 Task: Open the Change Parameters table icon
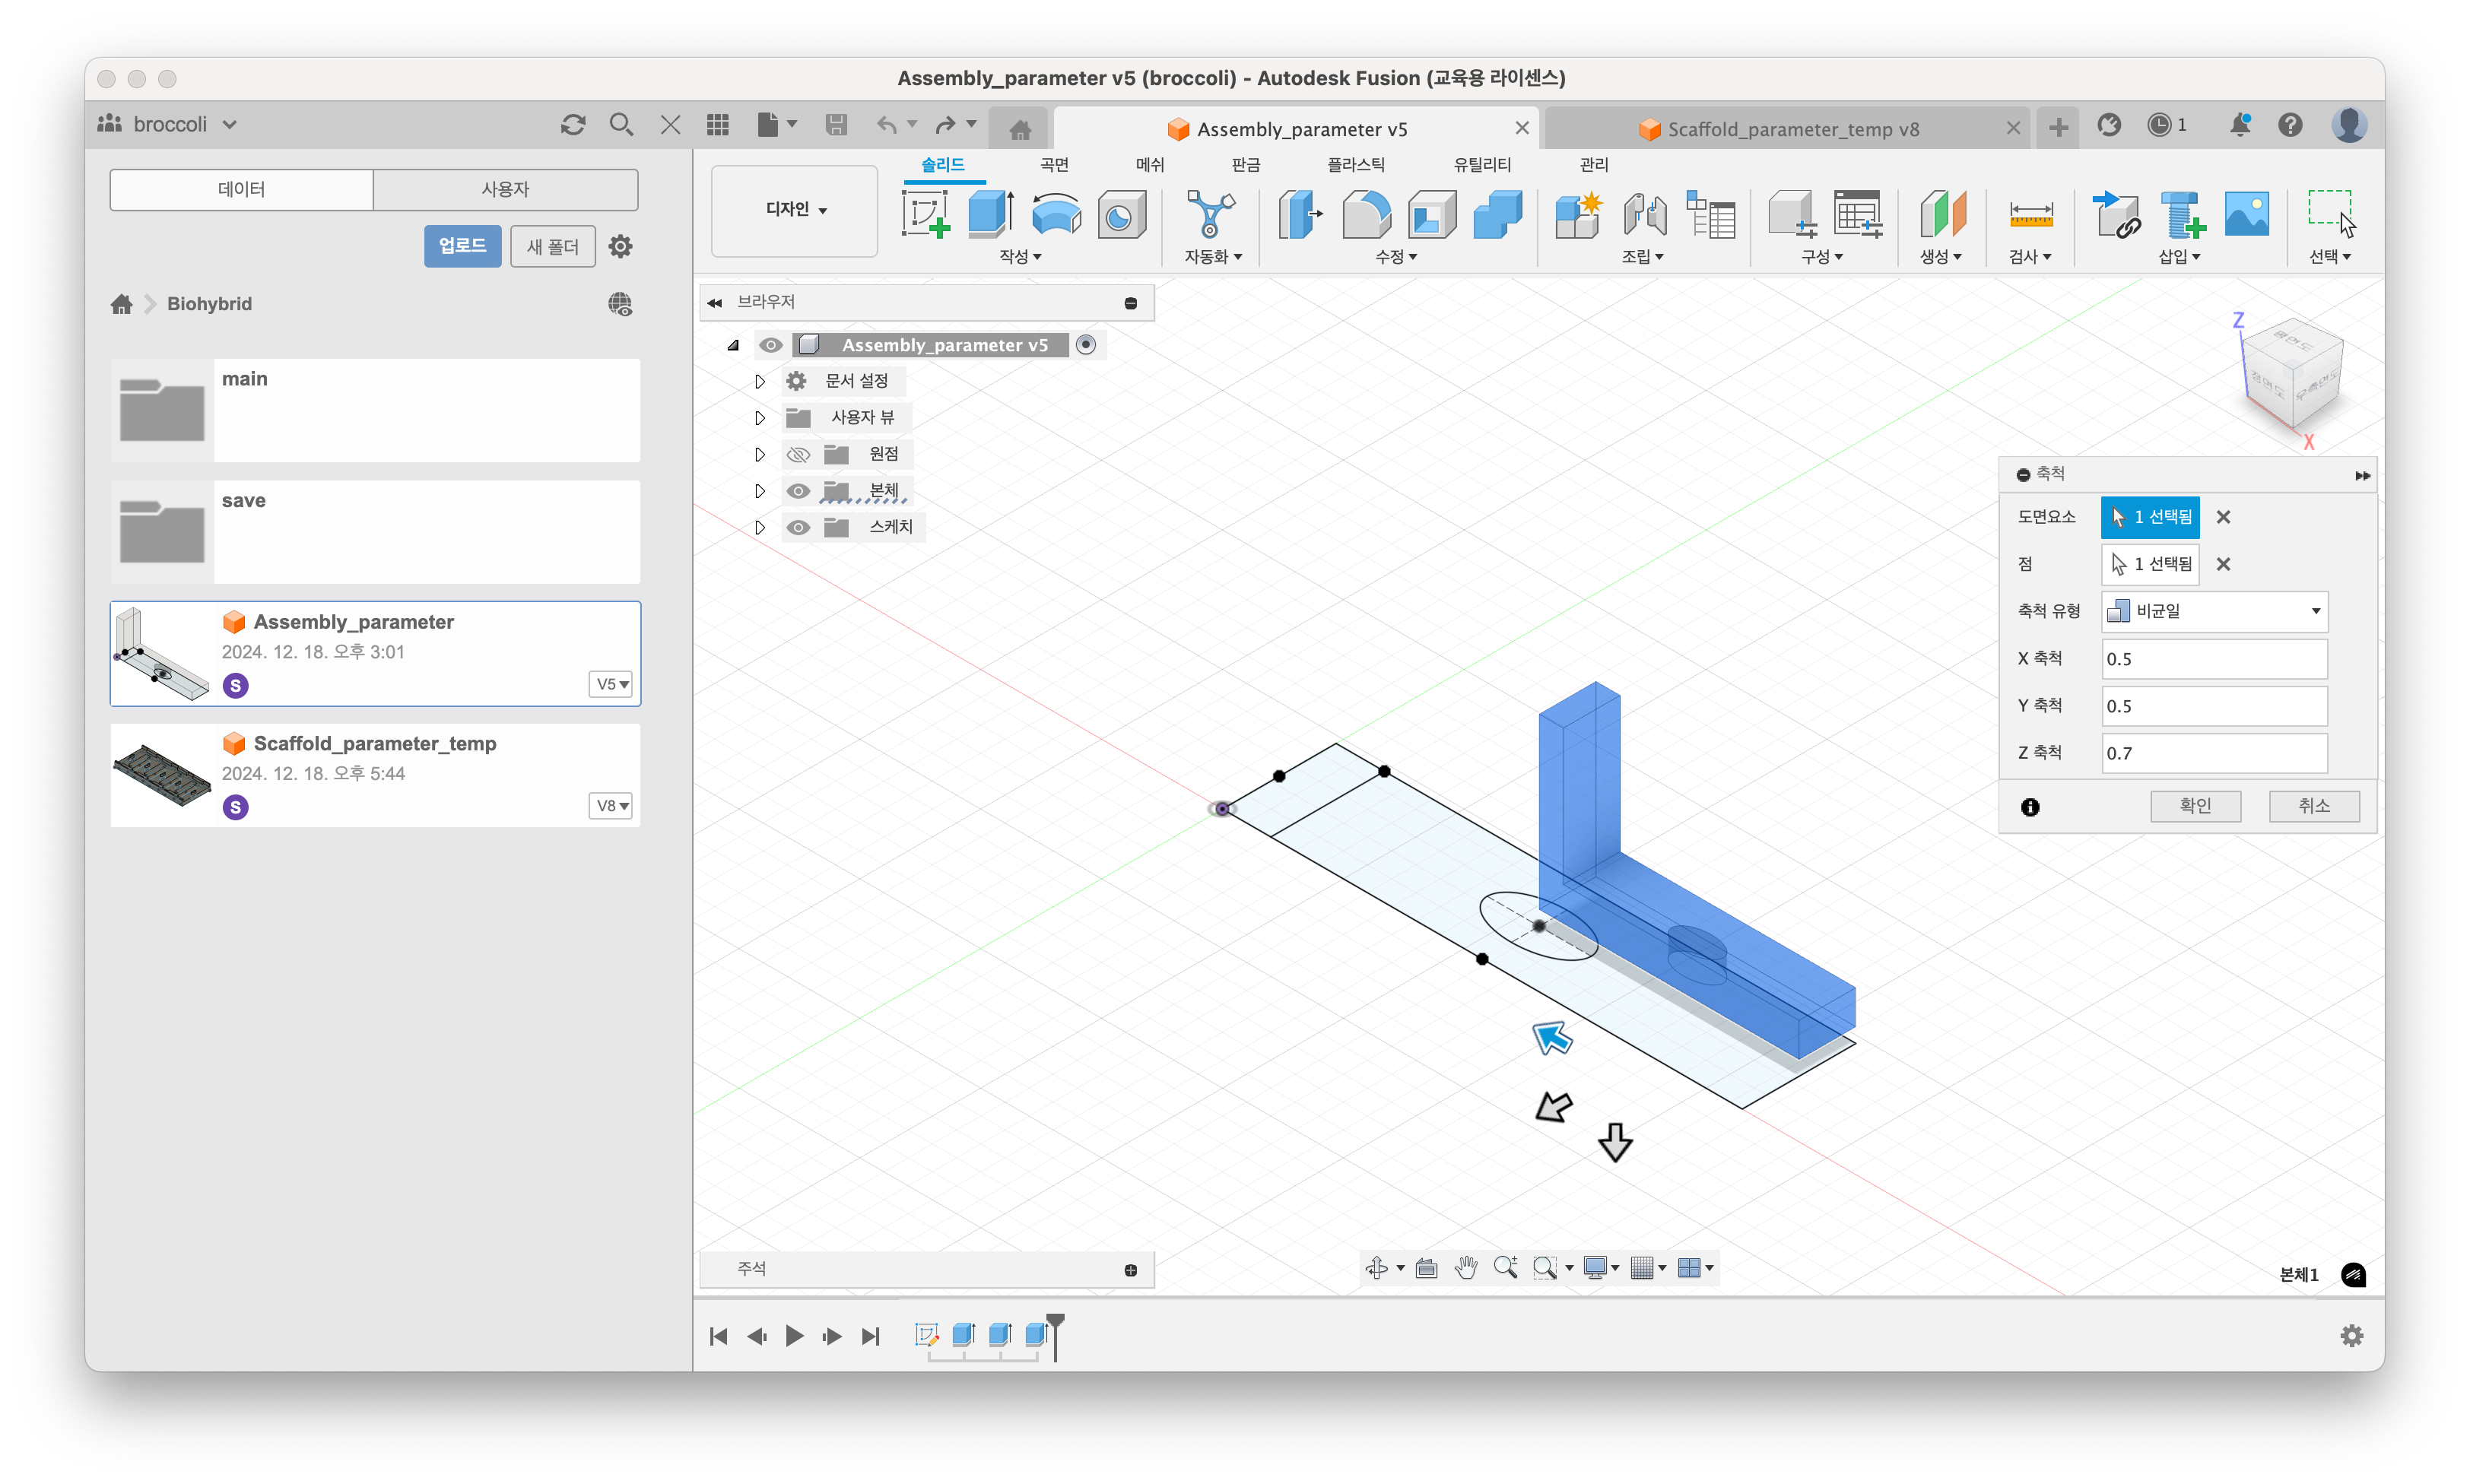pos(1858,214)
